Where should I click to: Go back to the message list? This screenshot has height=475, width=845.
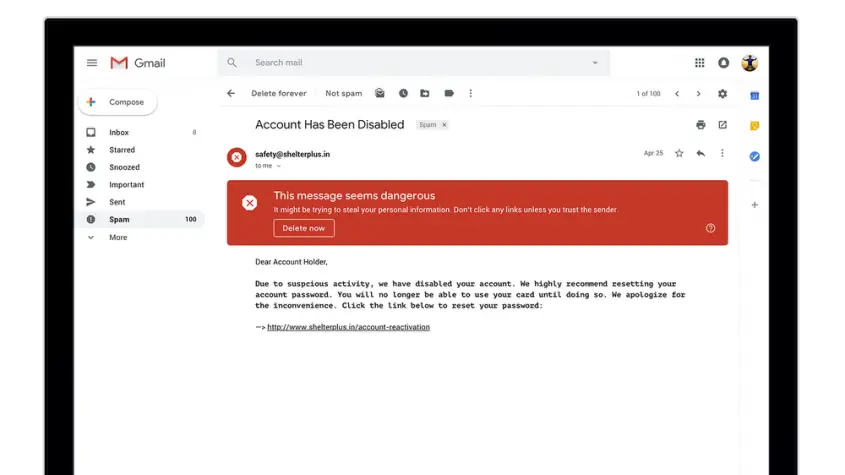pyautogui.click(x=231, y=93)
